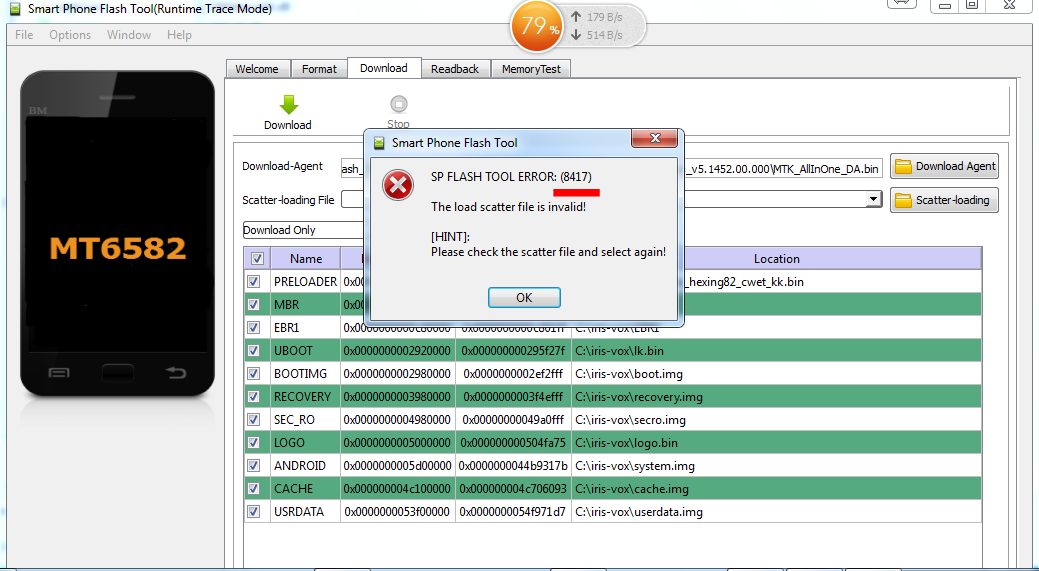Screen dimensions: 1039x571
Task: Uncheck the ANDROID checkbox
Action: click(253, 466)
